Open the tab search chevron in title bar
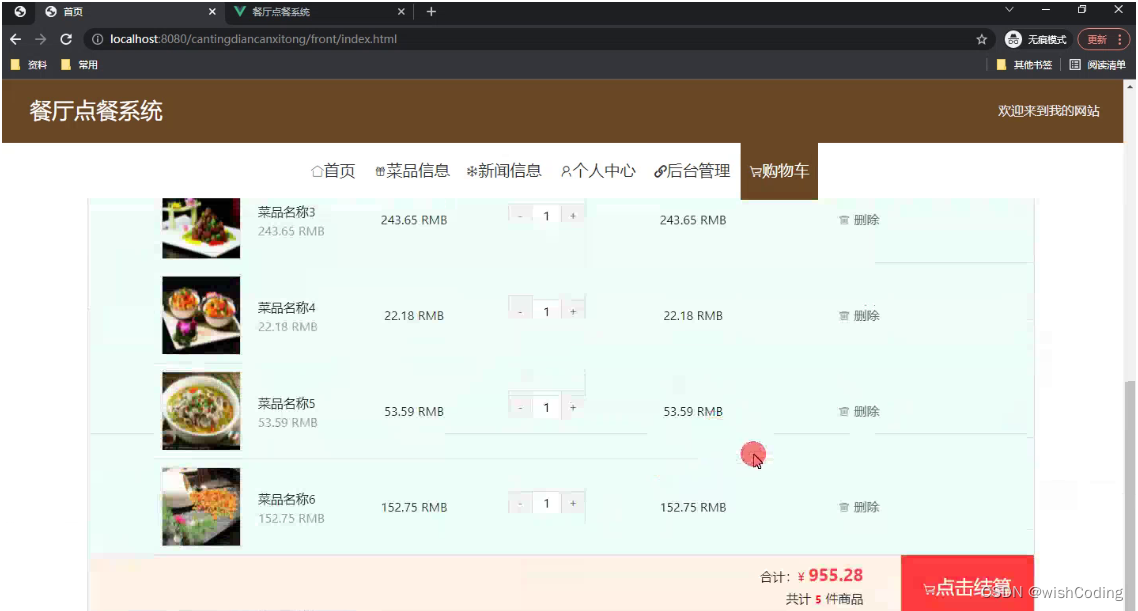Viewport: 1138px width, 611px height. [1008, 11]
